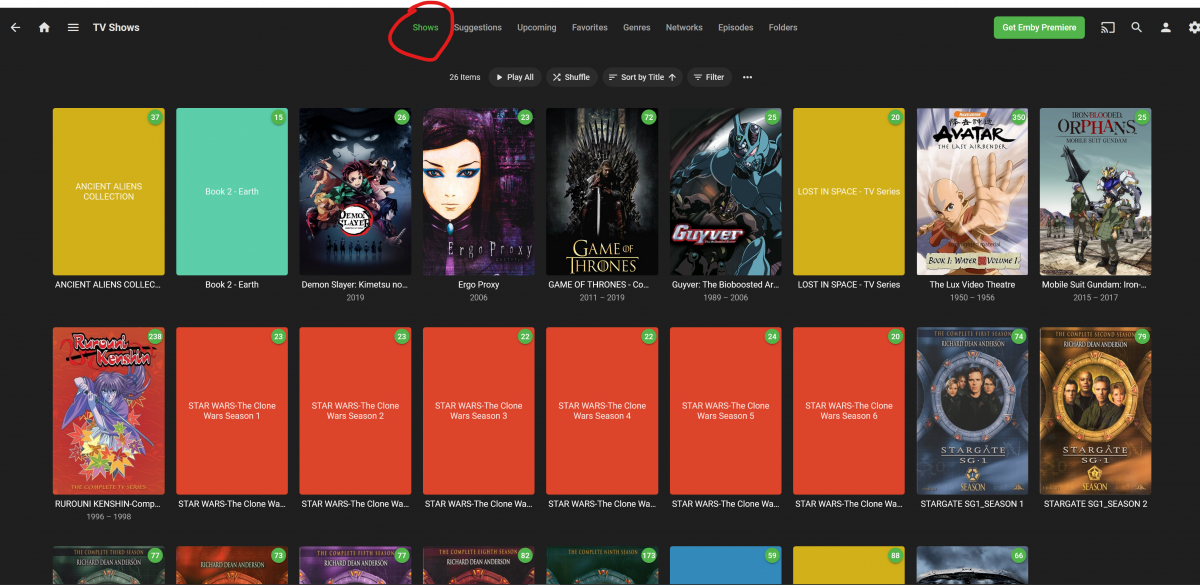Open the Ancient Aliens Collection yellow tile
The image size is (1200, 585).
point(108,192)
